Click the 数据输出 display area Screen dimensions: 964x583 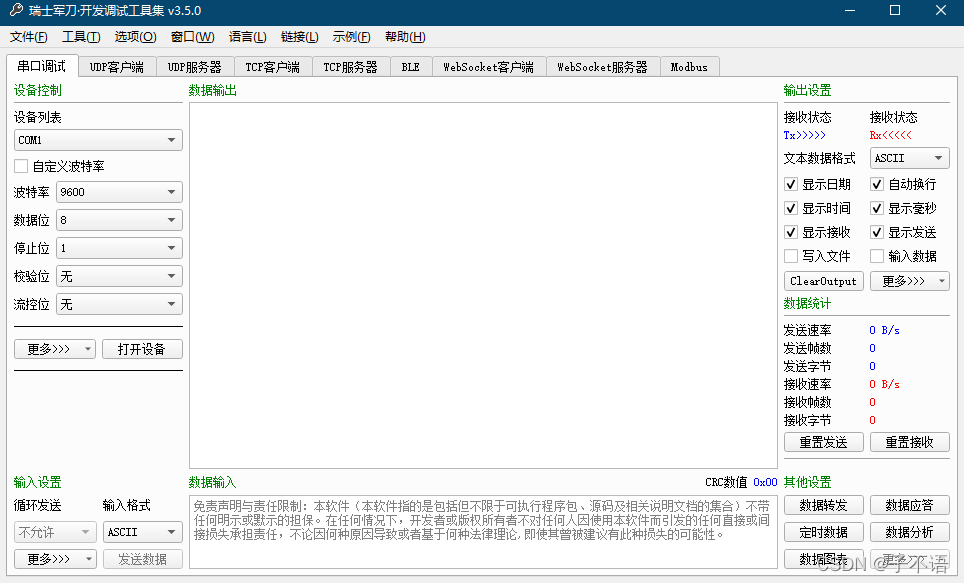click(x=483, y=285)
